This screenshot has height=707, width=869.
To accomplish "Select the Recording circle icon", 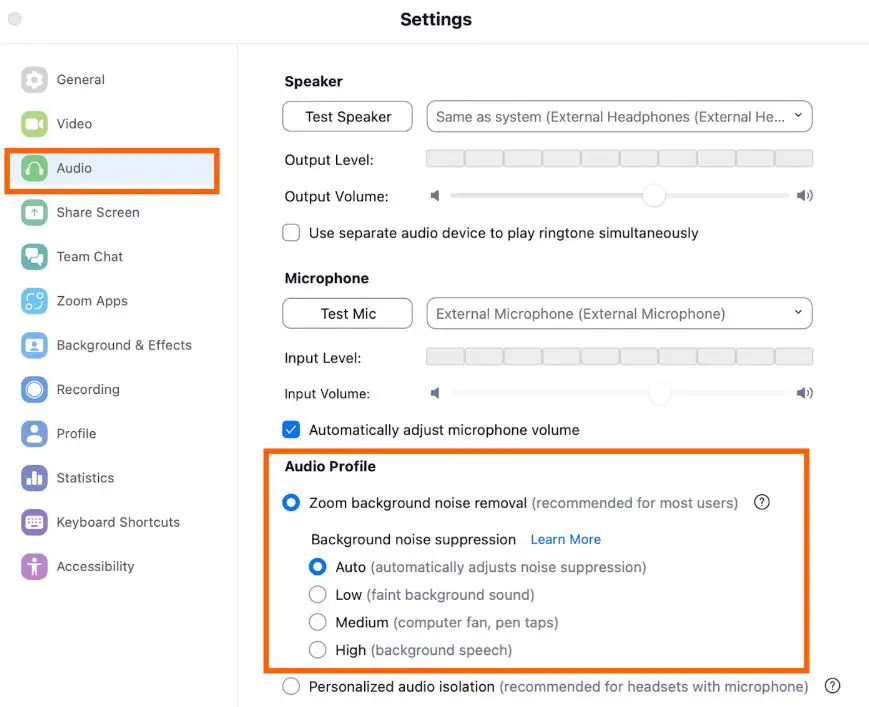I will pos(34,390).
